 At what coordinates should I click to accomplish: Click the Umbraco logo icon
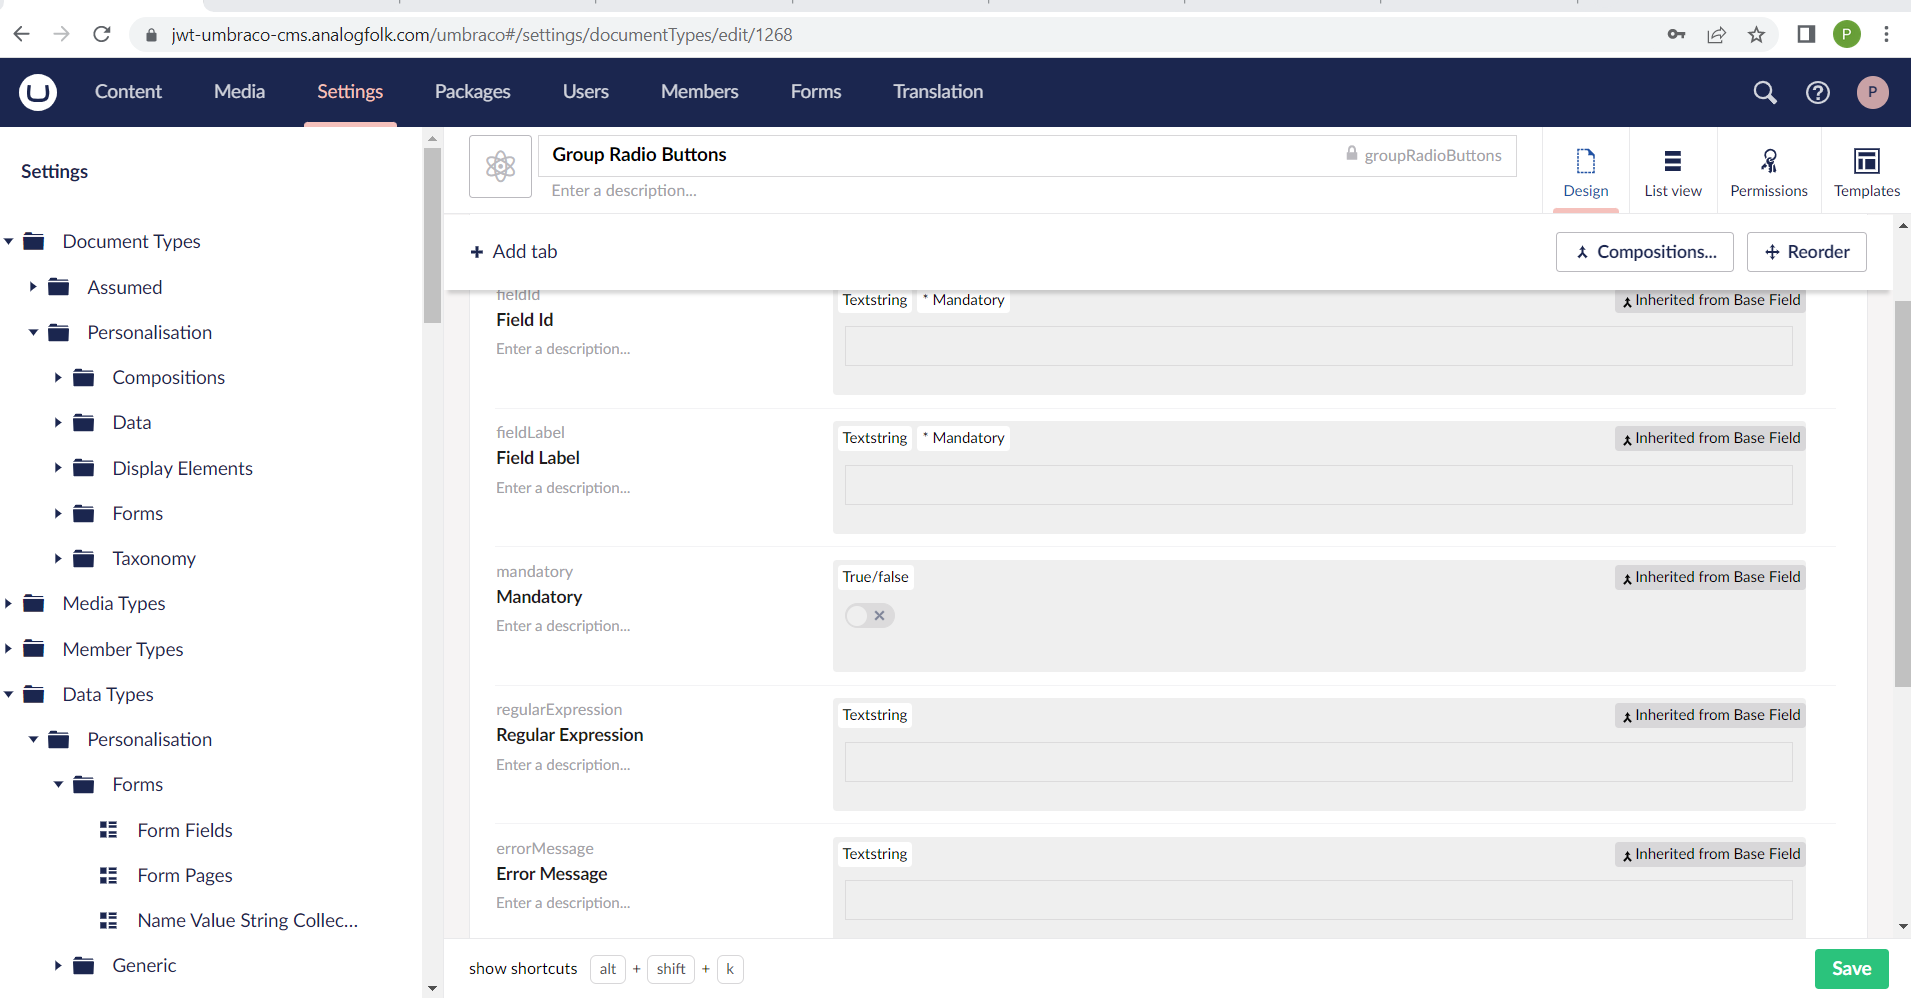38,92
